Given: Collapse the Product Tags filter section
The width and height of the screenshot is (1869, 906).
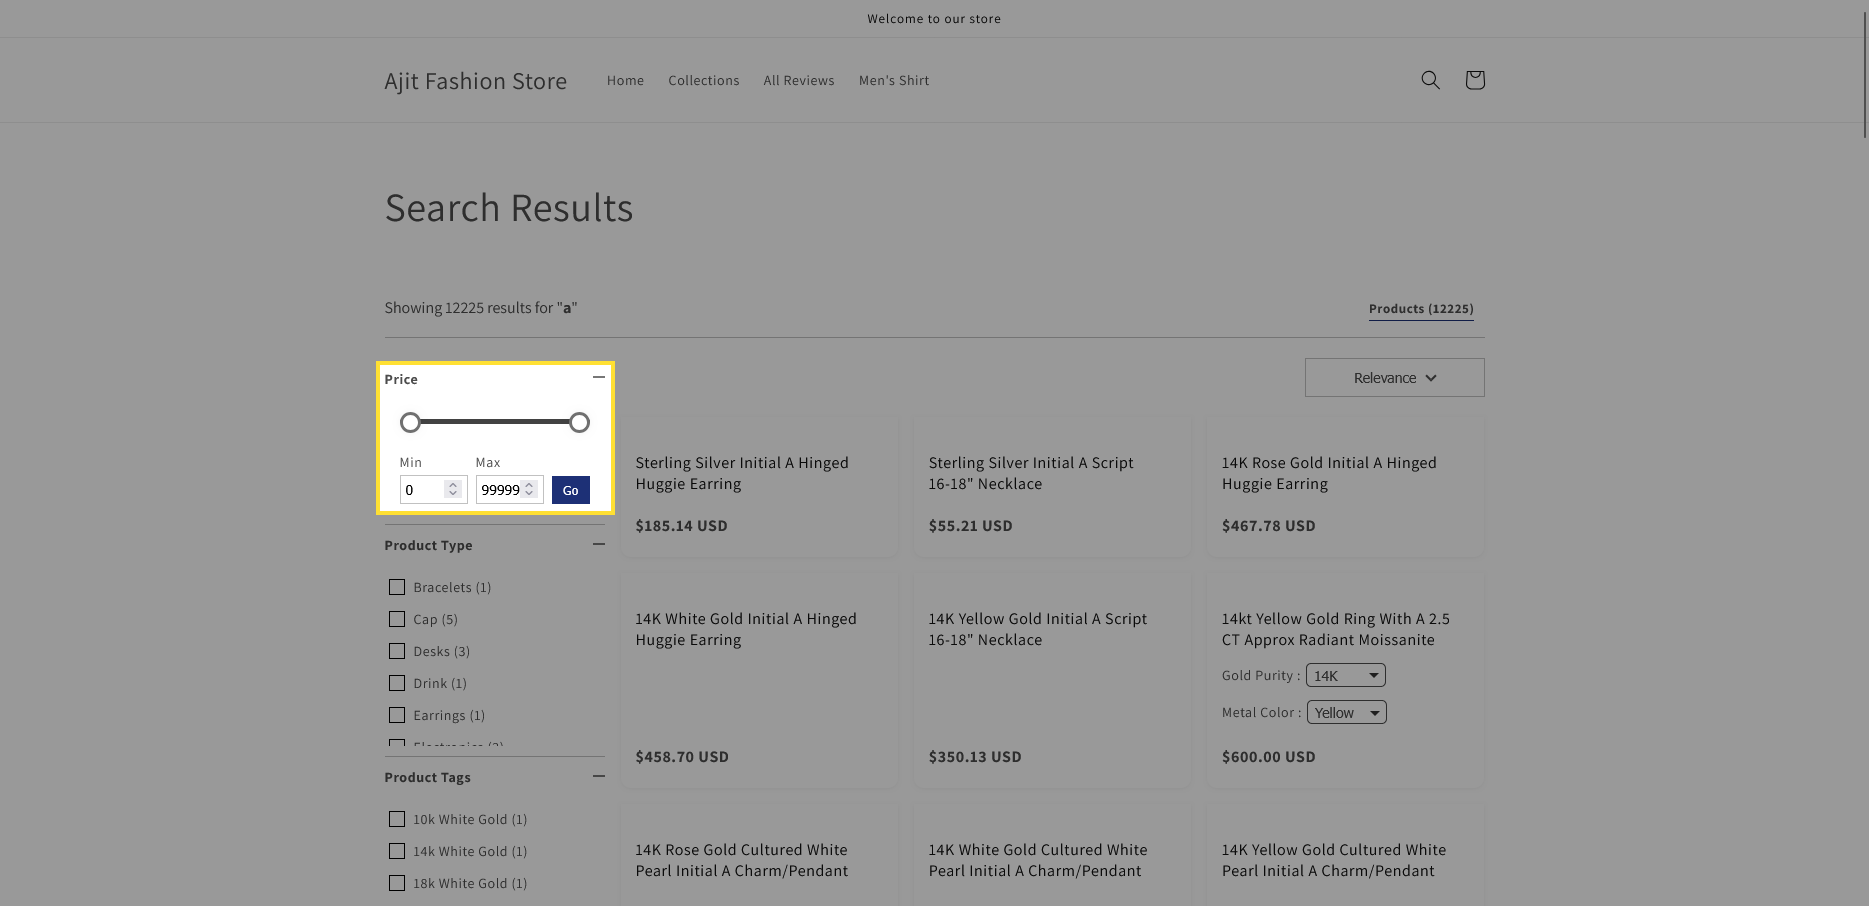Looking at the screenshot, I should tap(598, 776).
